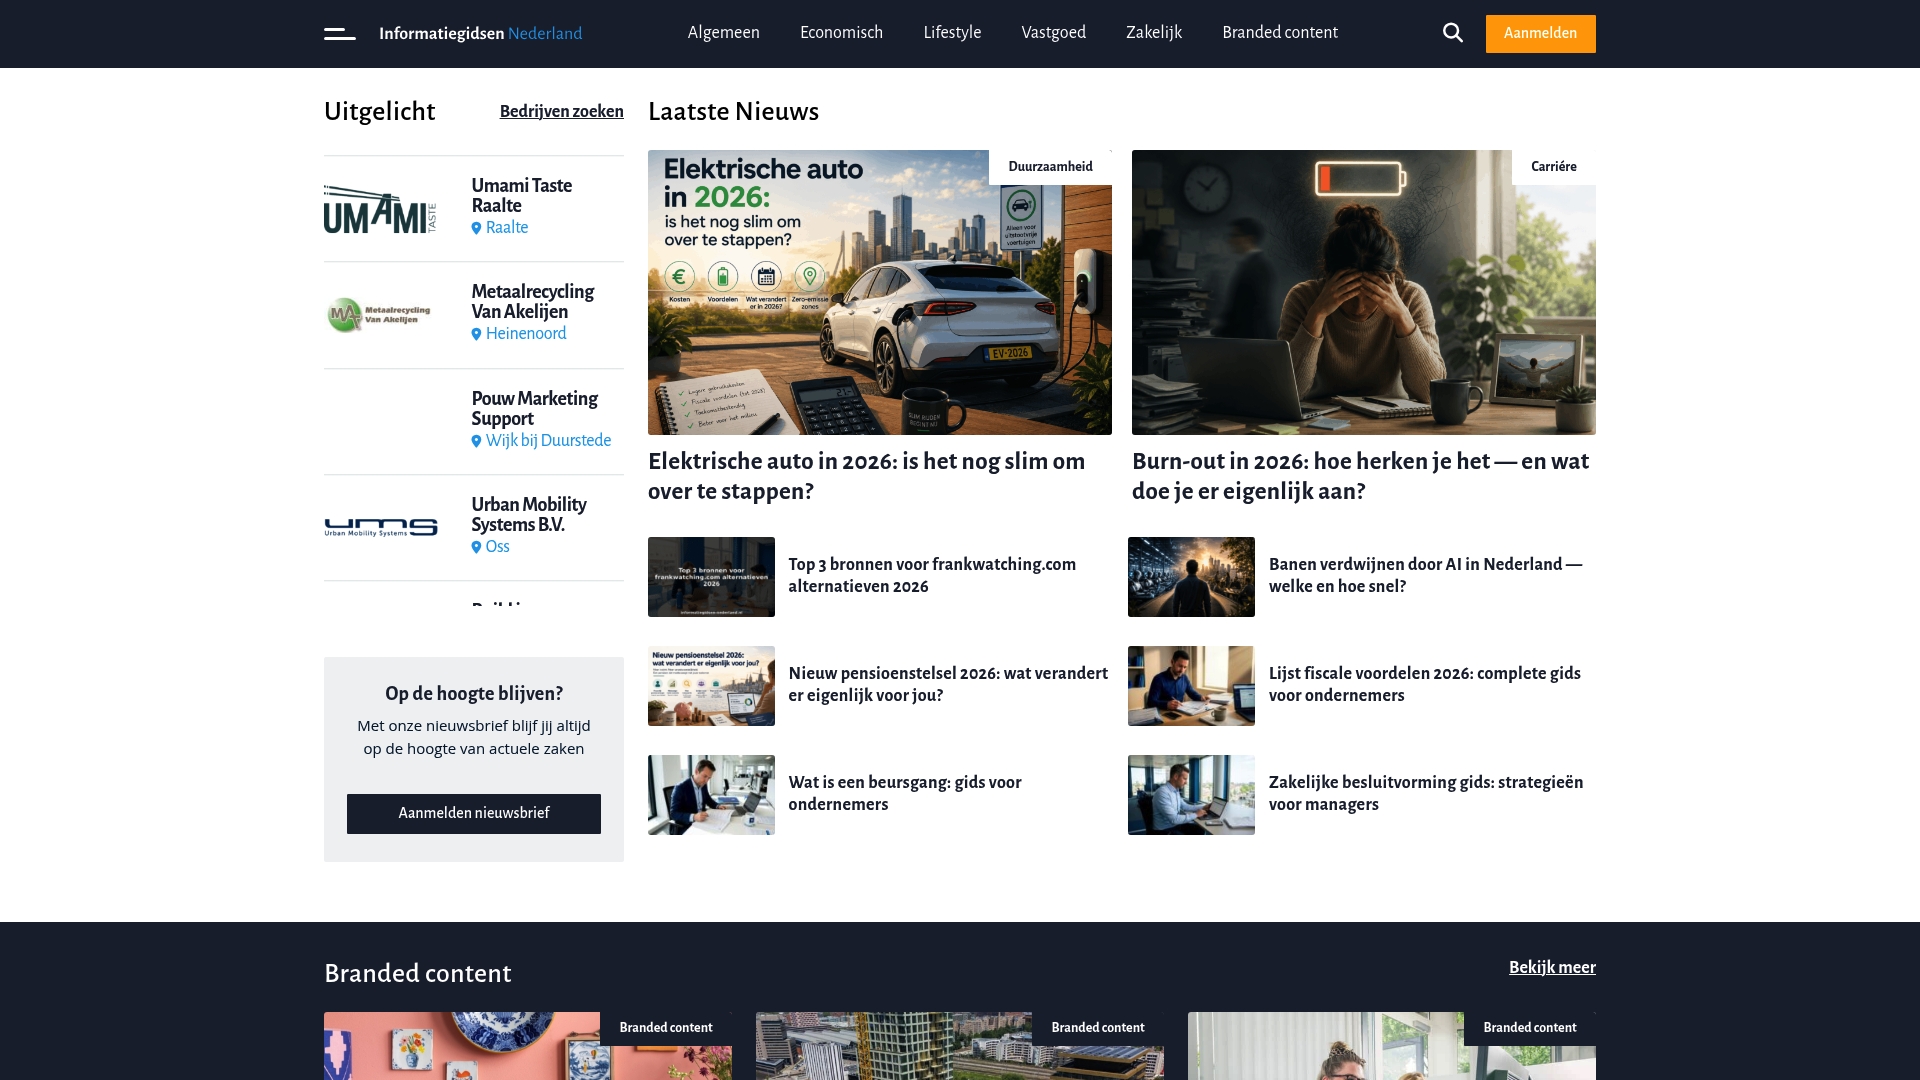The width and height of the screenshot is (1920, 1080).
Task: Click the location pin next to Heinenoord
Action: click(476, 334)
